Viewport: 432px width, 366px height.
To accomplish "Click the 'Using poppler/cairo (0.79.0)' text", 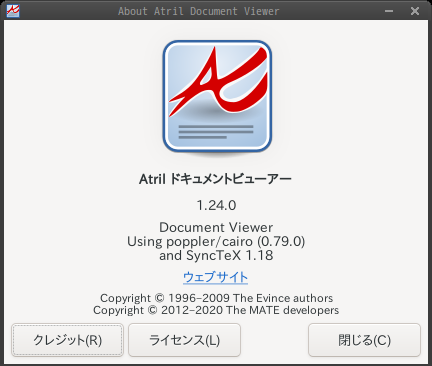I will [x=216, y=241].
